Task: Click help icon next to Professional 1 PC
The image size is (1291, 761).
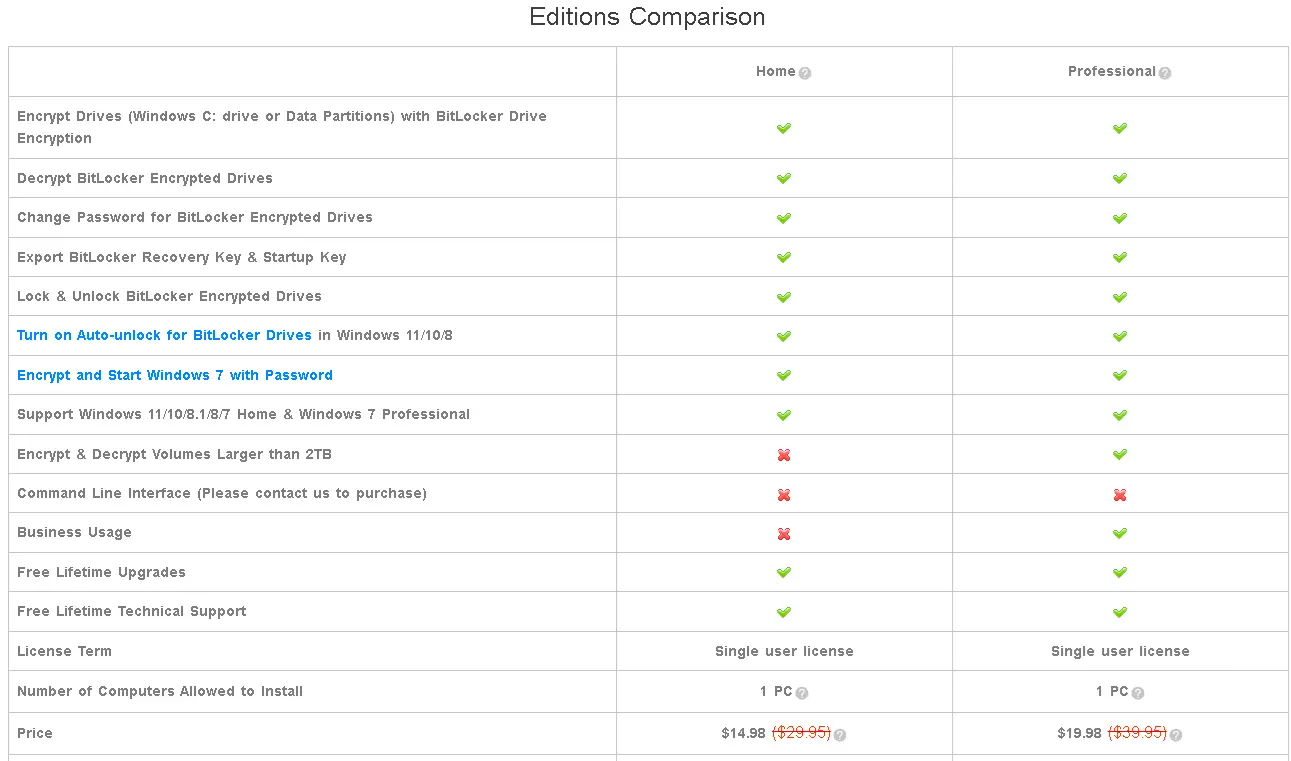Action: pos(1138,693)
